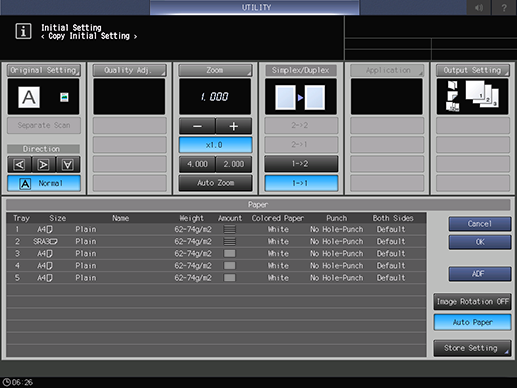
Task: Click the original document preview thumbnail
Action: 43,97
